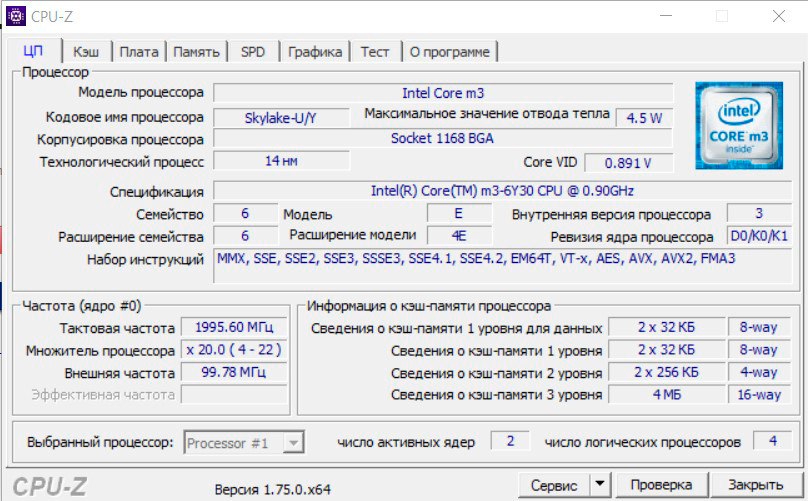Expand the Сервис button dropdown arrow
Screen dimensions: 808x501
click(x=600, y=485)
